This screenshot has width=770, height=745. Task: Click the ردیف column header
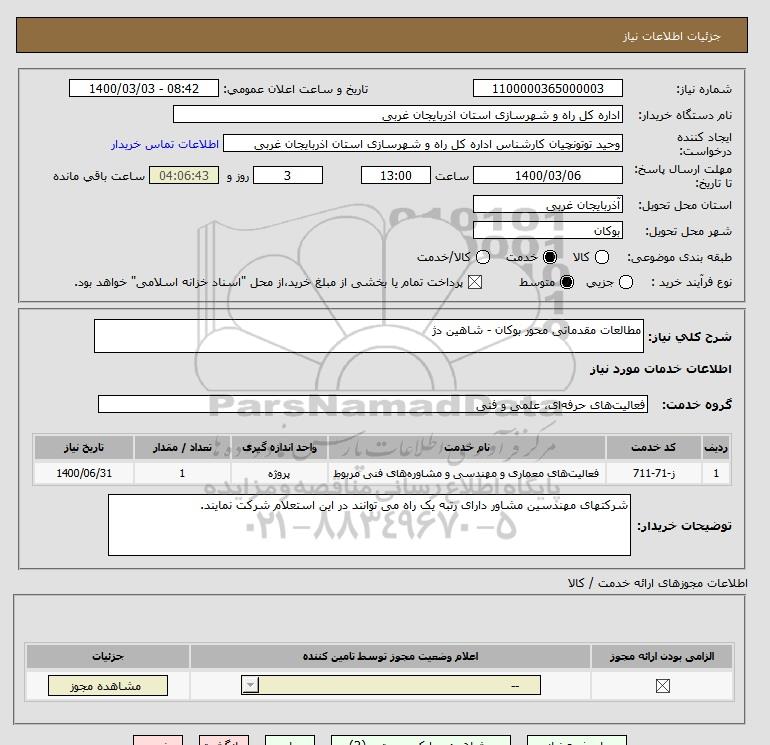click(716, 447)
